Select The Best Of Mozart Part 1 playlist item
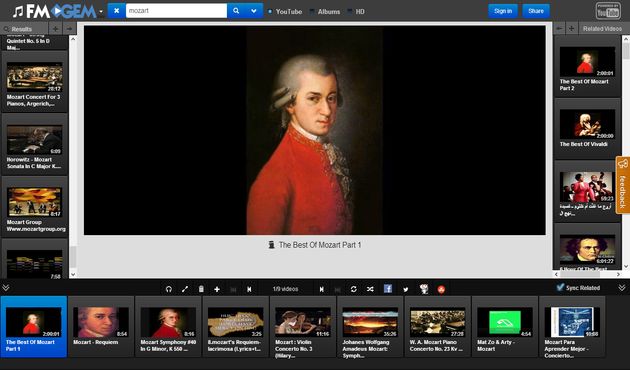The width and height of the screenshot is (630, 370). [x=34, y=327]
